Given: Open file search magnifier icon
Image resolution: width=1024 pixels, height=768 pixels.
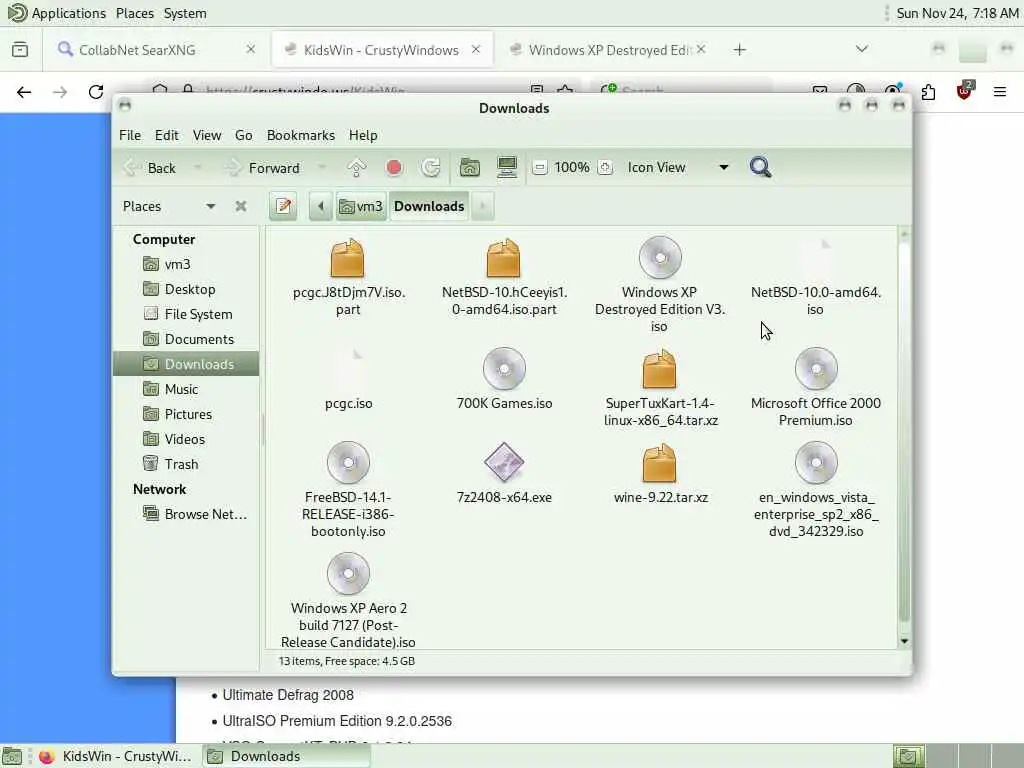Looking at the screenshot, I should tap(760, 168).
